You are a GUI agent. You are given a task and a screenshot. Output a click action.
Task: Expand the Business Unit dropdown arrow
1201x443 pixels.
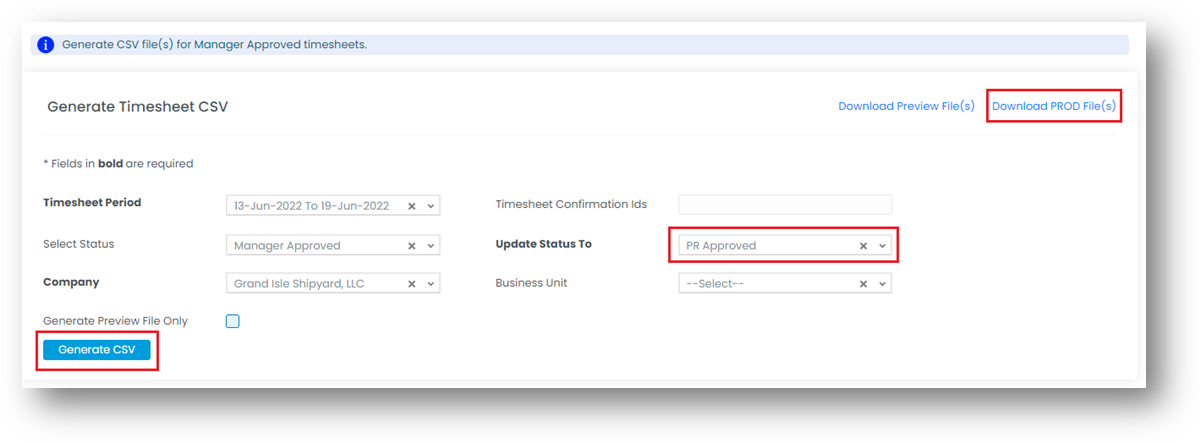[x=882, y=284]
